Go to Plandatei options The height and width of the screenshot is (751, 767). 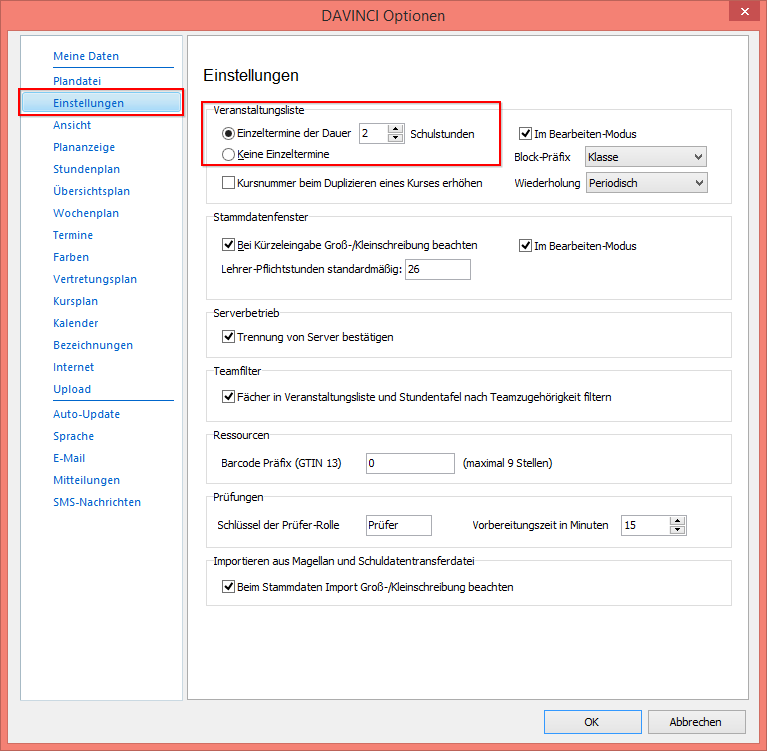(x=77, y=81)
